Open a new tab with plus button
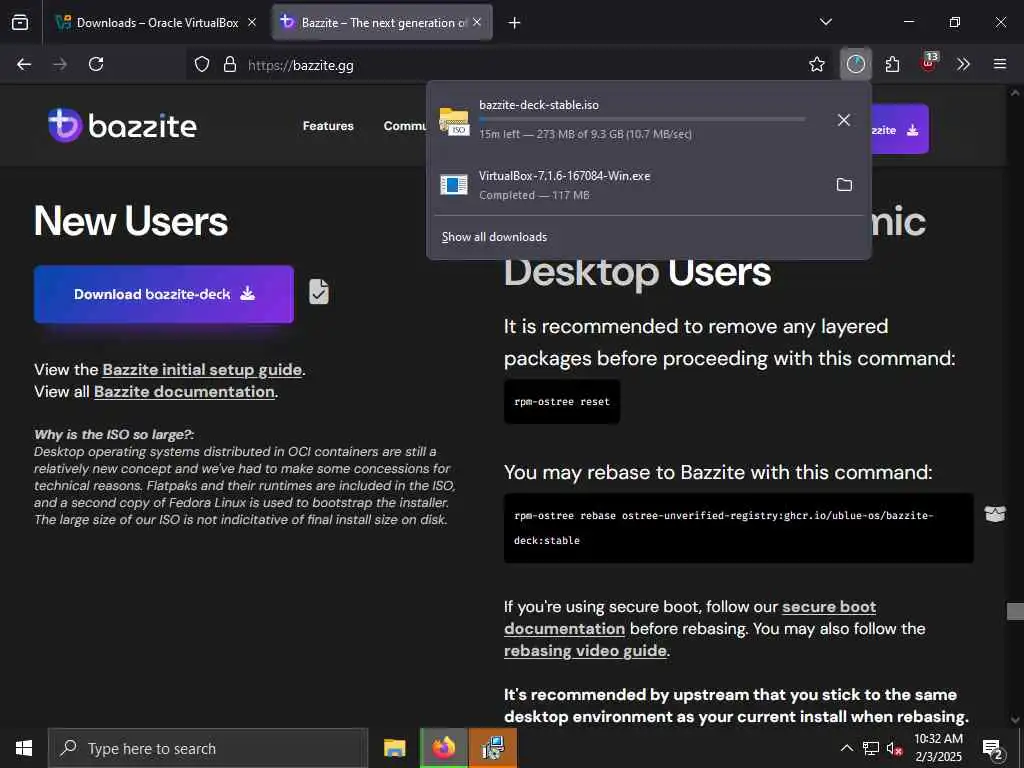The image size is (1024, 768). 515,23
